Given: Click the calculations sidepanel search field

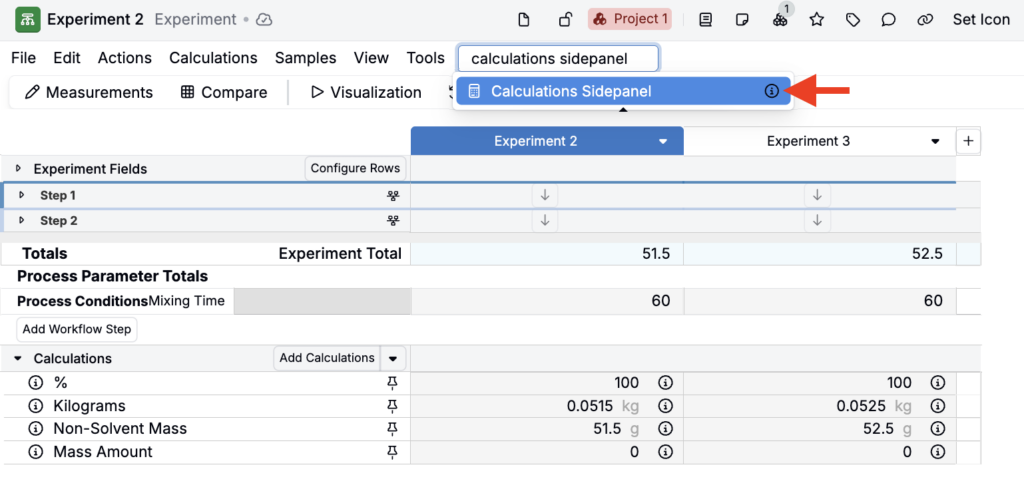Looking at the screenshot, I should click(558, 59).
